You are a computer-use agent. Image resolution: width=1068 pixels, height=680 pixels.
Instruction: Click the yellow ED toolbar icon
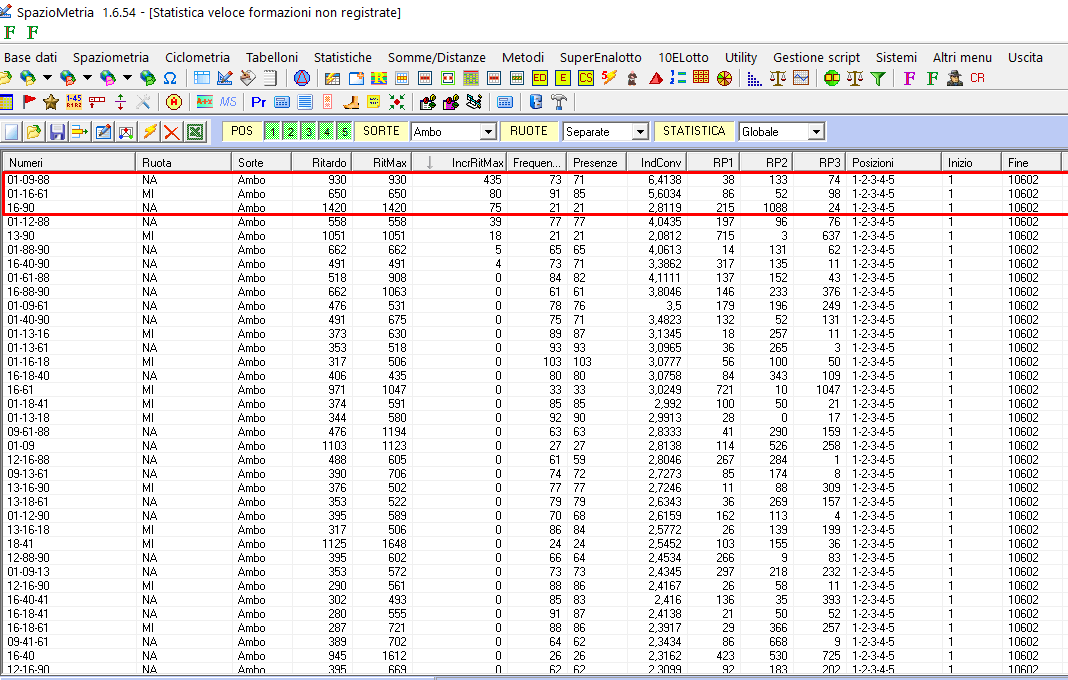click(540, 78)
